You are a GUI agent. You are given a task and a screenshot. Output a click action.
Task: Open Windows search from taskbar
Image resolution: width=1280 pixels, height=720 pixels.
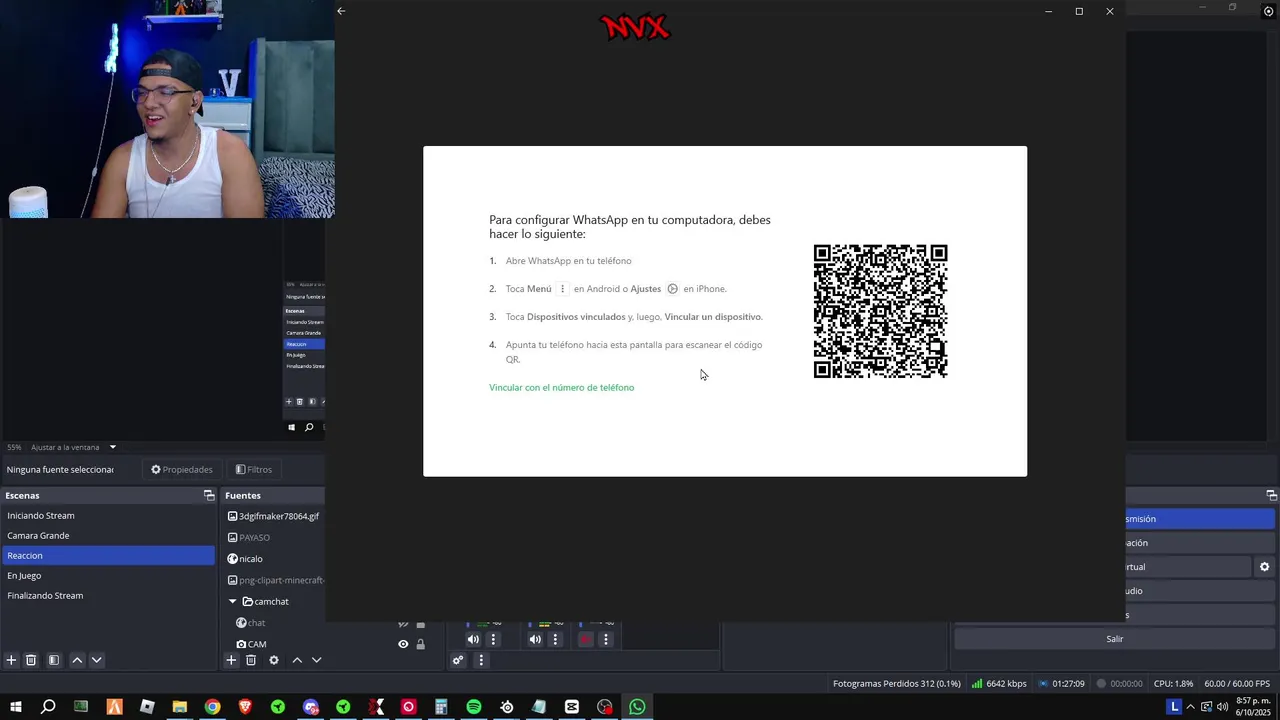coord(48,707)
